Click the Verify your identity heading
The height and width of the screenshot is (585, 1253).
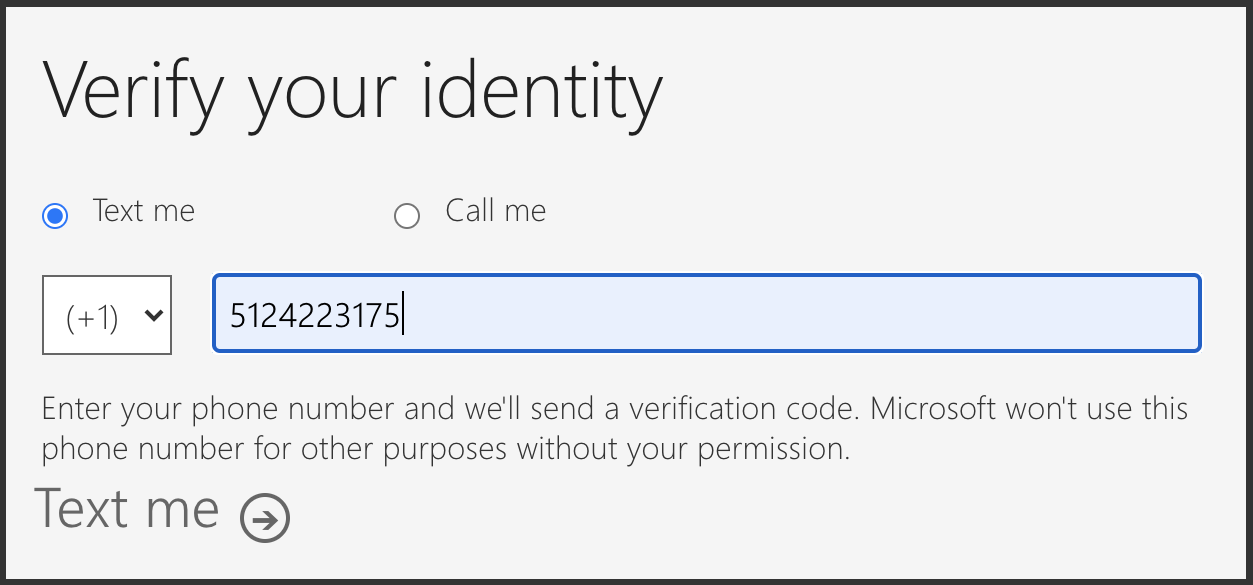pyautogui.click(x=352, y=90)
